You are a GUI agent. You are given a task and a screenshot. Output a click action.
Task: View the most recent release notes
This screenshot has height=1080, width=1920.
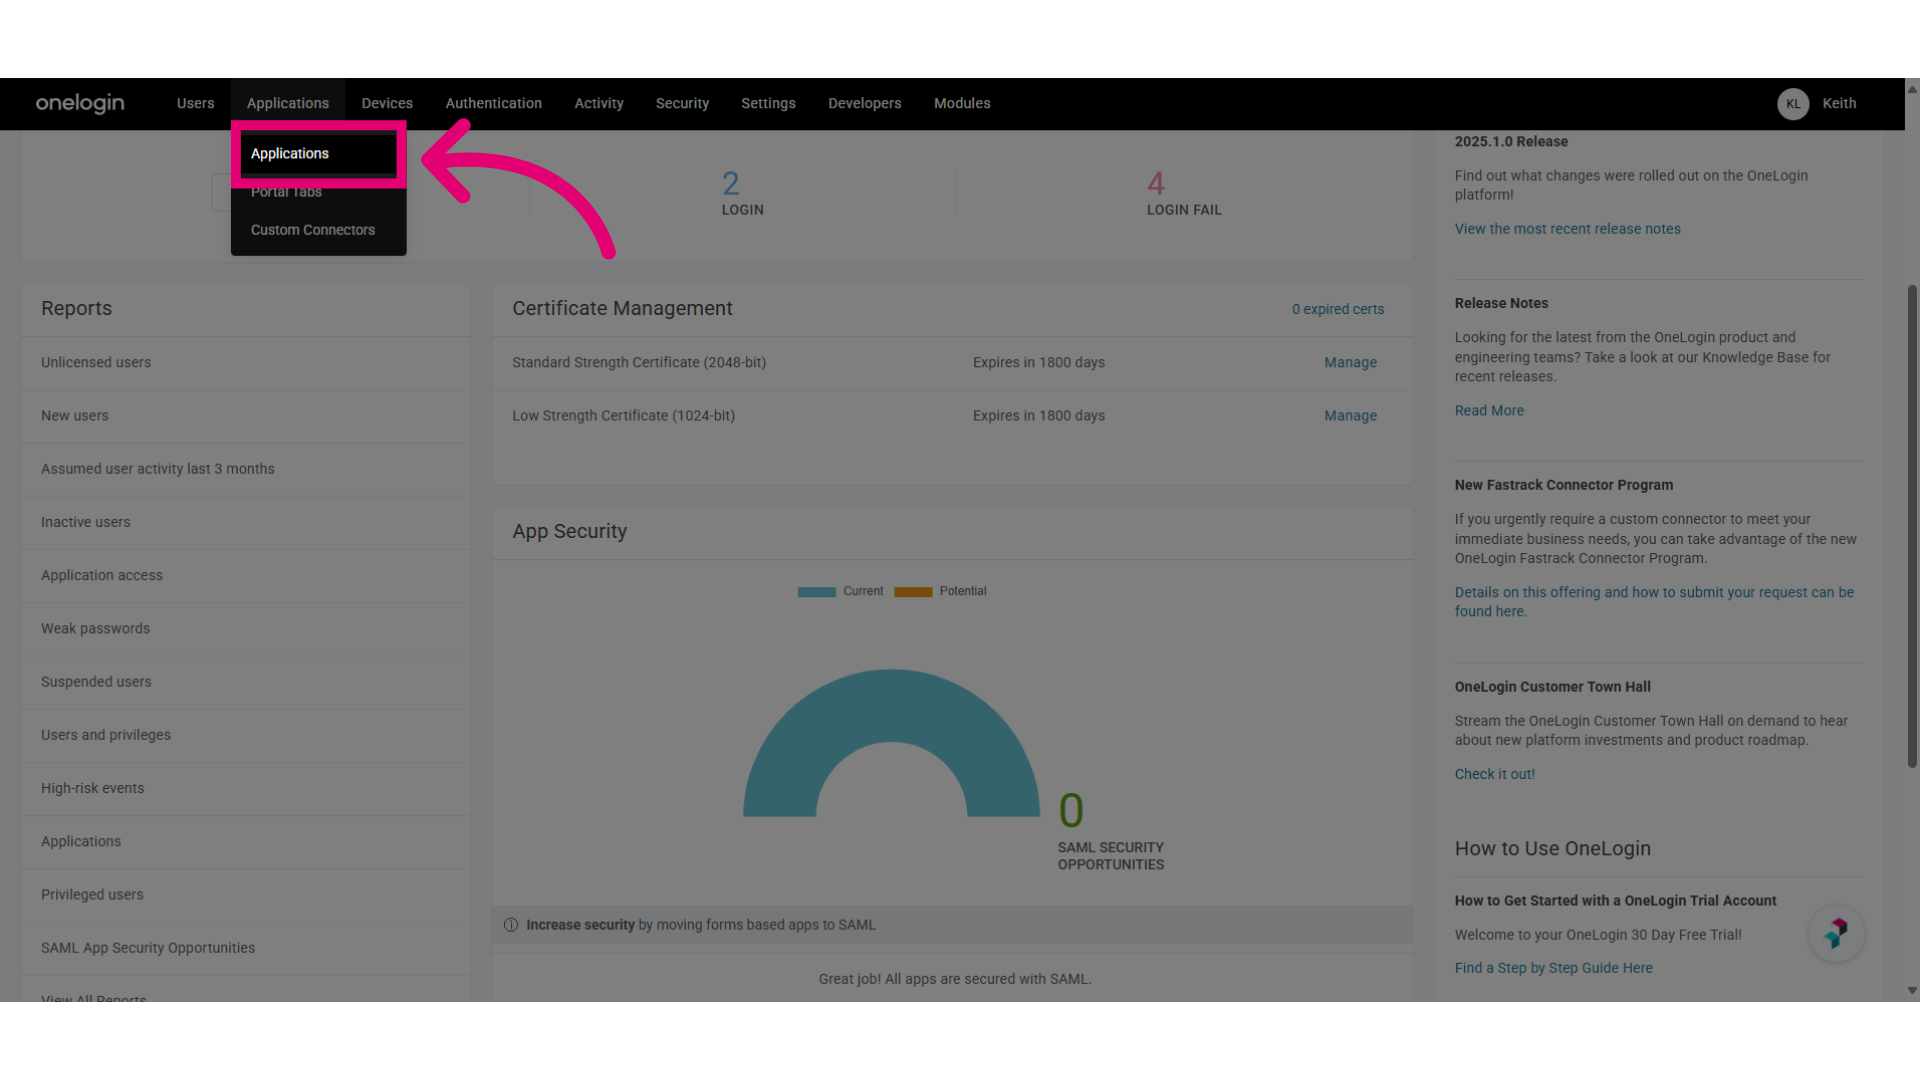pyautogui.click(x=1567, y=229)
